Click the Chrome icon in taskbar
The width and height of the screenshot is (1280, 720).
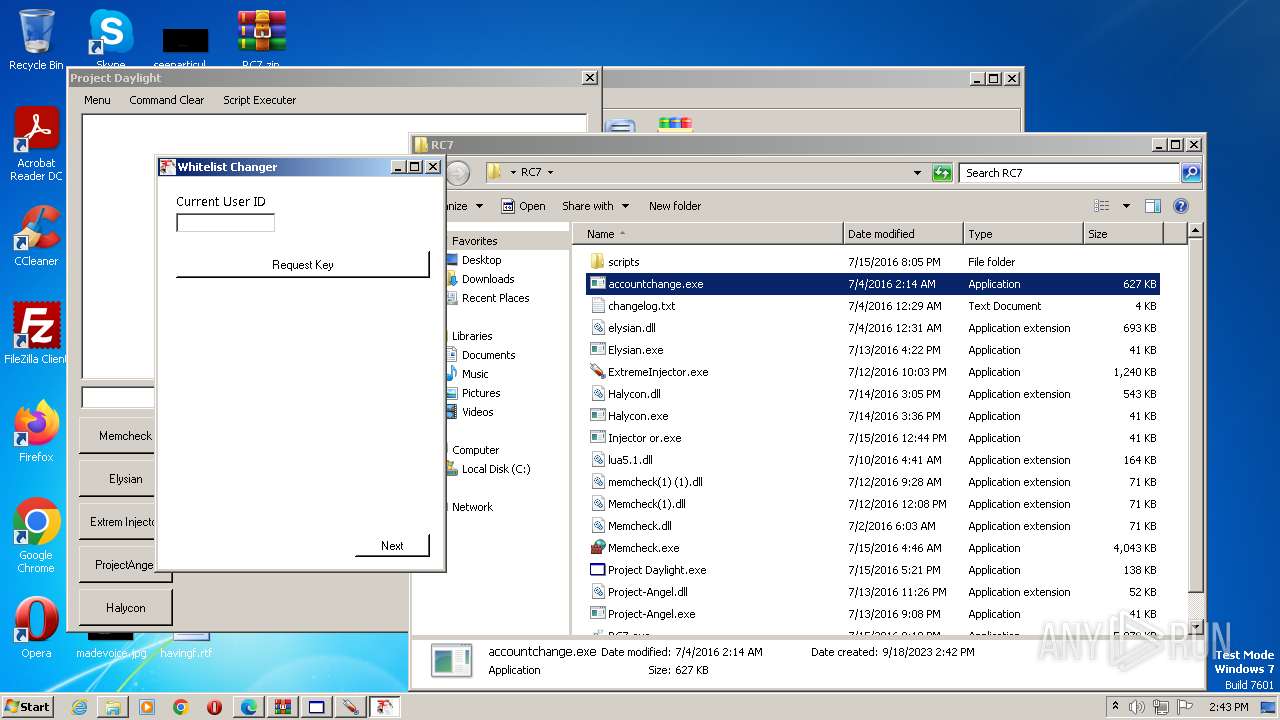pyautogui.click(x=181, y=707)
